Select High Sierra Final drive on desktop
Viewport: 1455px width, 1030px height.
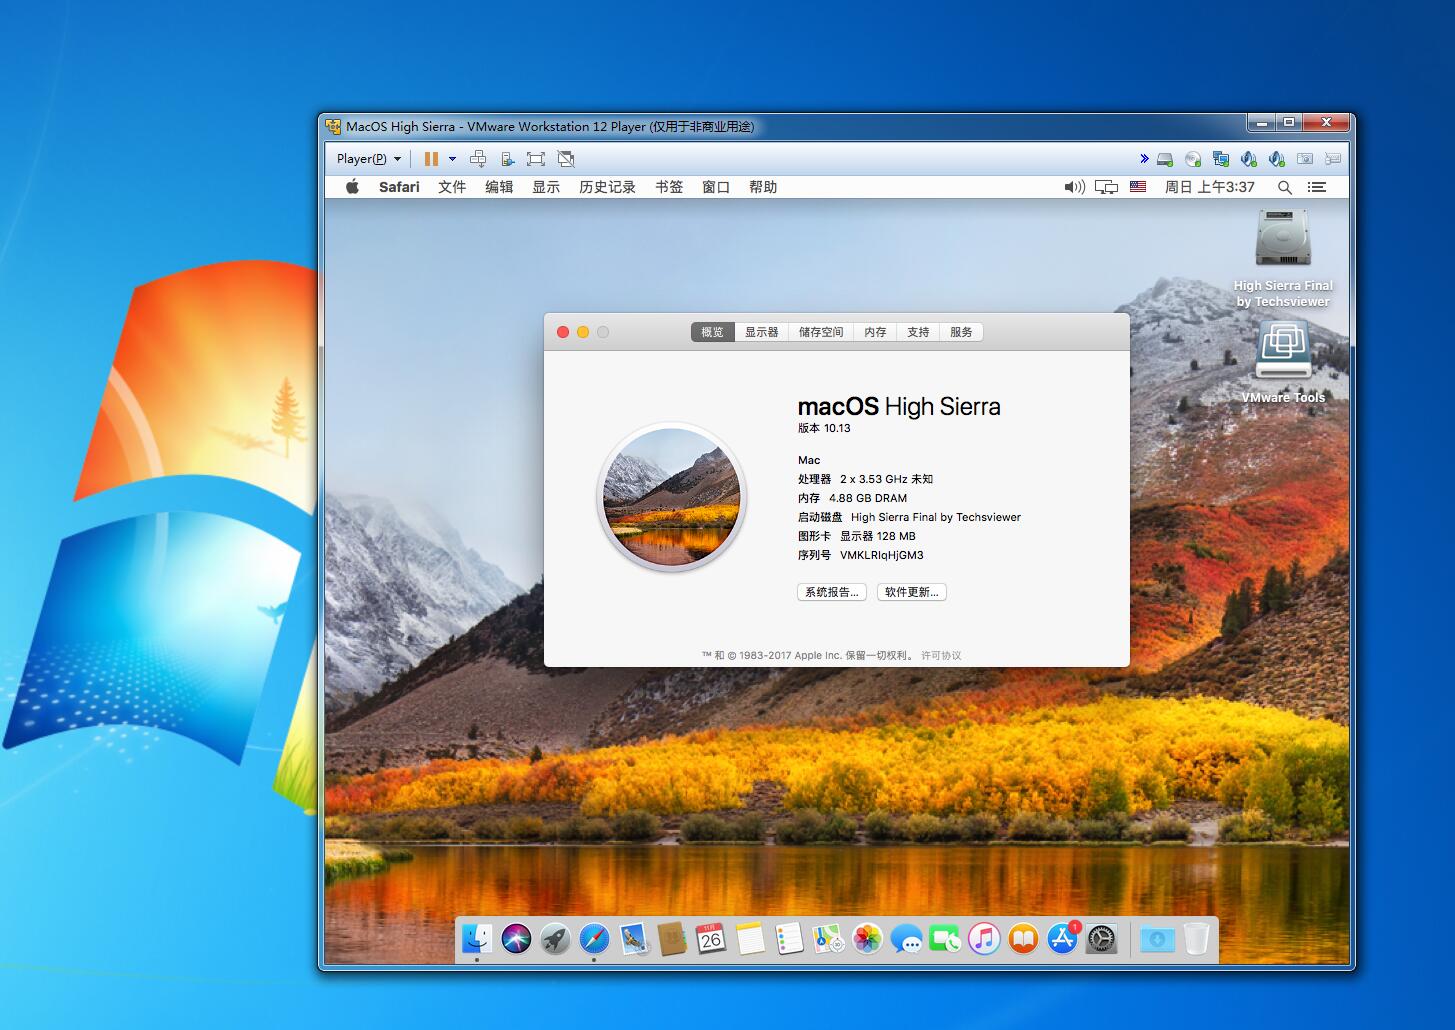tap(1283, 259)
